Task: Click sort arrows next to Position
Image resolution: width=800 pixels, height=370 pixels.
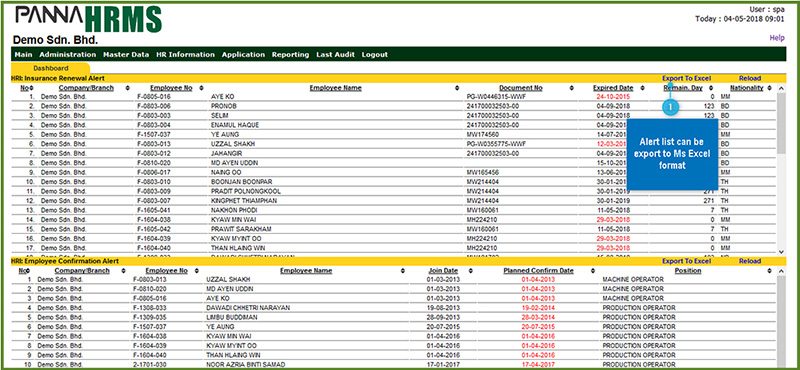Action: pyautogui.click(x=769, y=270)
